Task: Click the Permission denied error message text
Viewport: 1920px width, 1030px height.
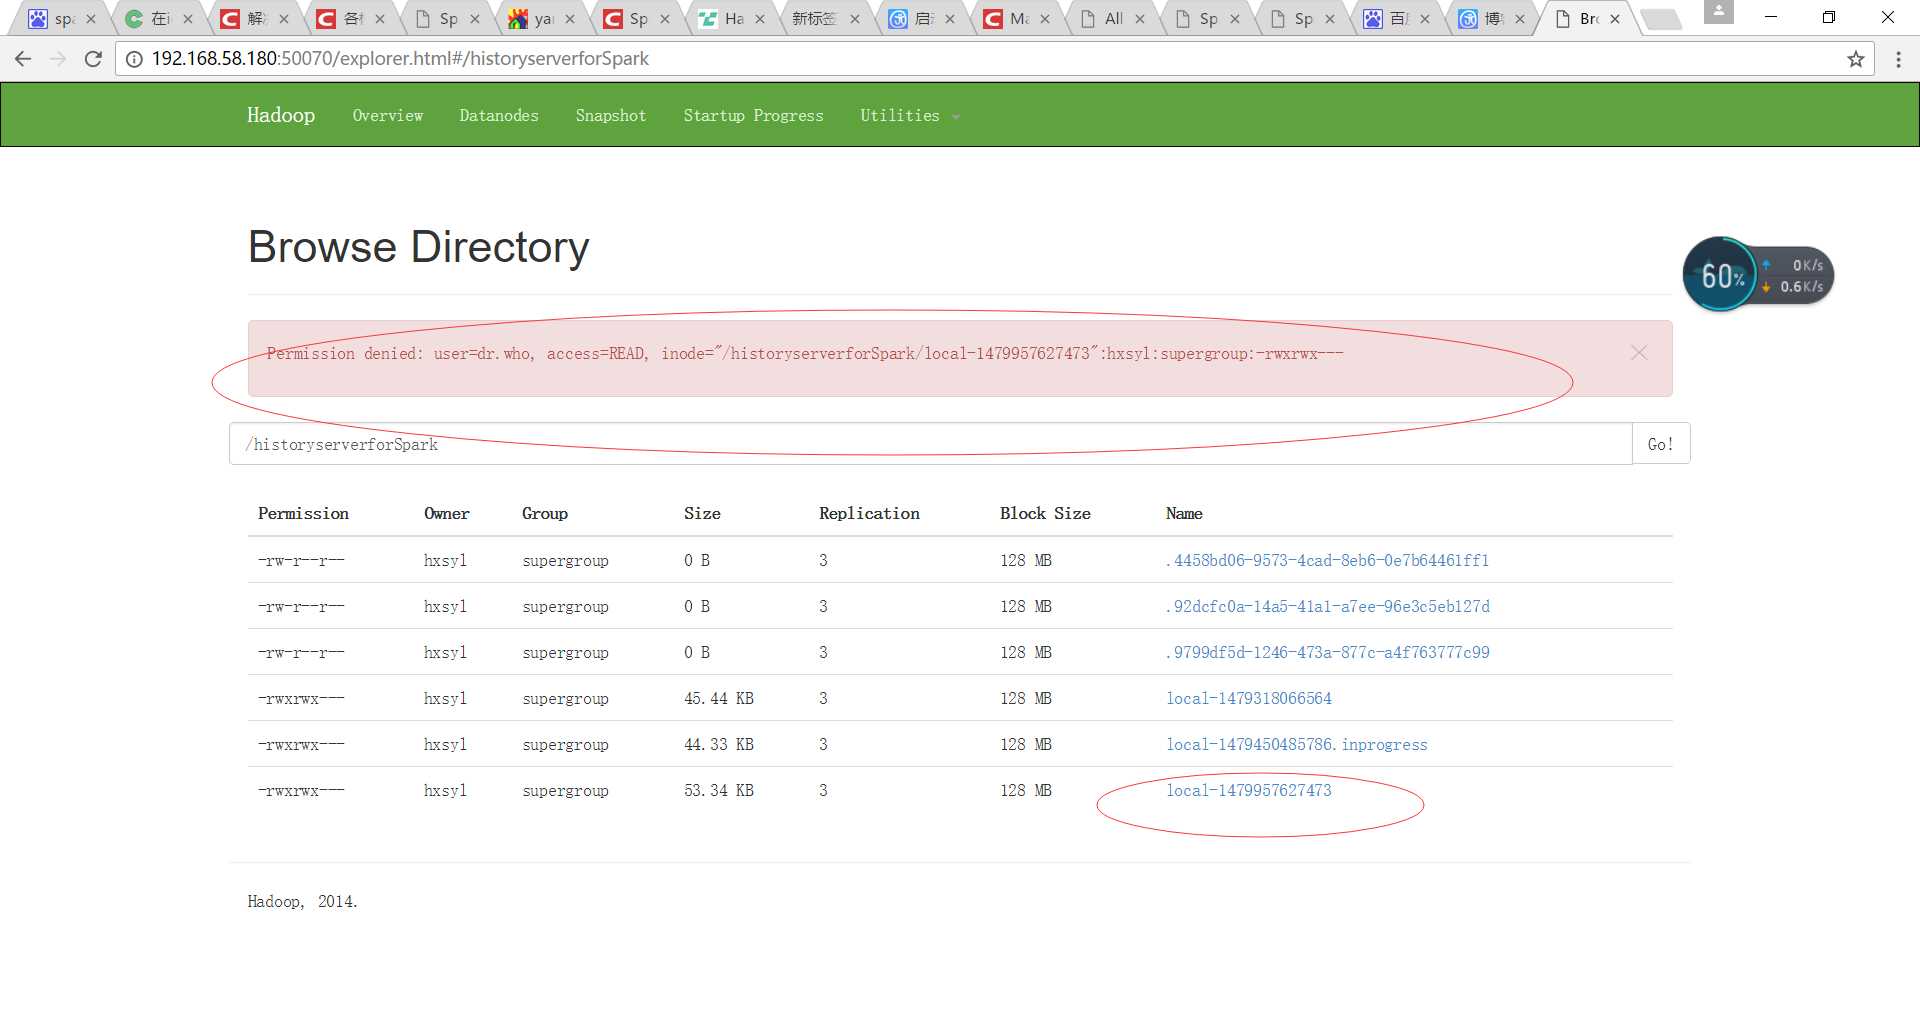Action: click(x=805, y=353)
